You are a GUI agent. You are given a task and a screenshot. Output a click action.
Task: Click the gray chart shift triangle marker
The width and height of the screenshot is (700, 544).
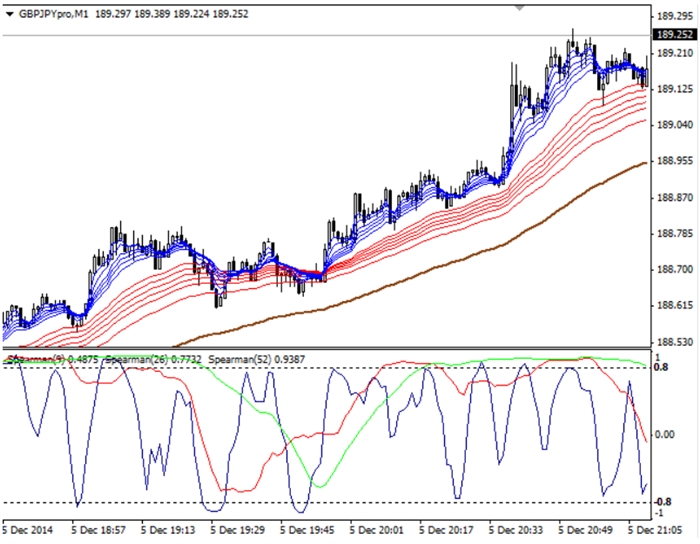[x=518, y=7]
